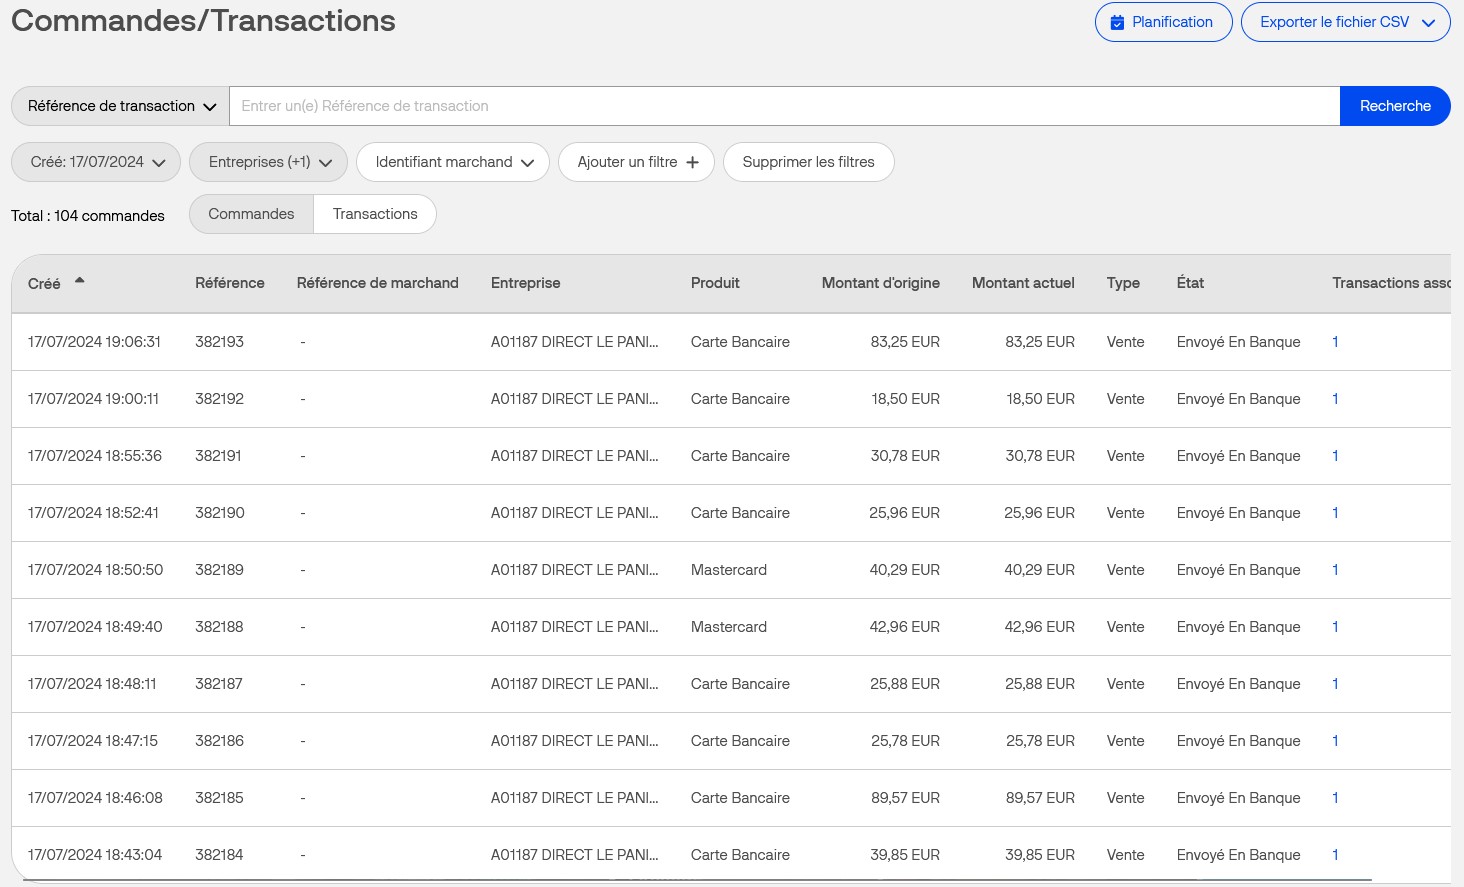Expand the Exporter le fichier CSV chevron

pos(1428,23)
